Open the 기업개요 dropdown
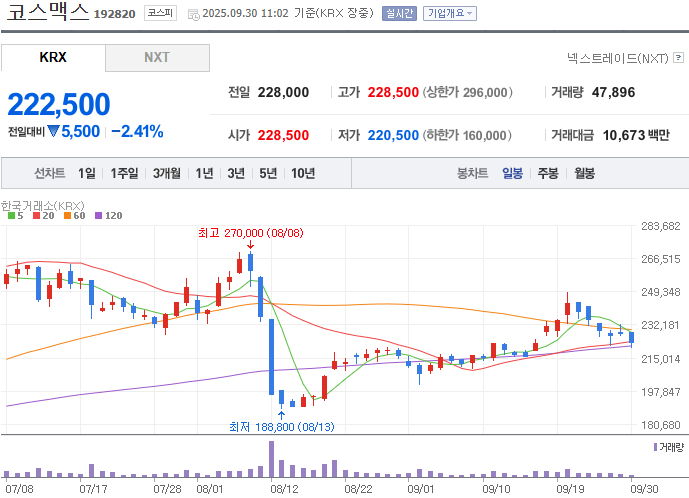The image size is (689, 498). 450,14
